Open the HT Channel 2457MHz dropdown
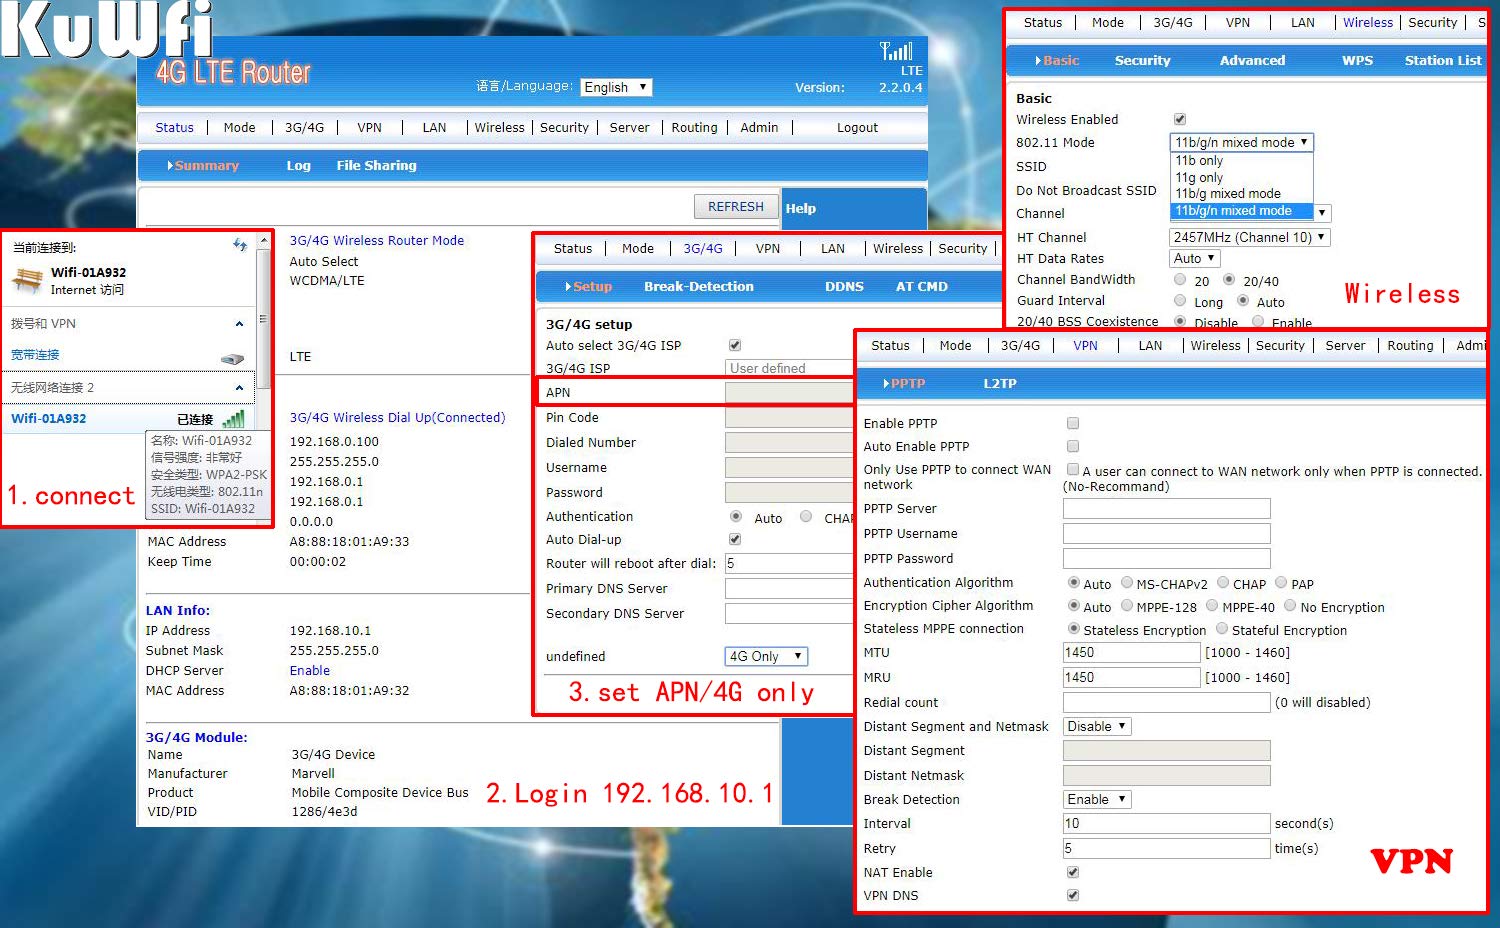 click(1250, 237)
